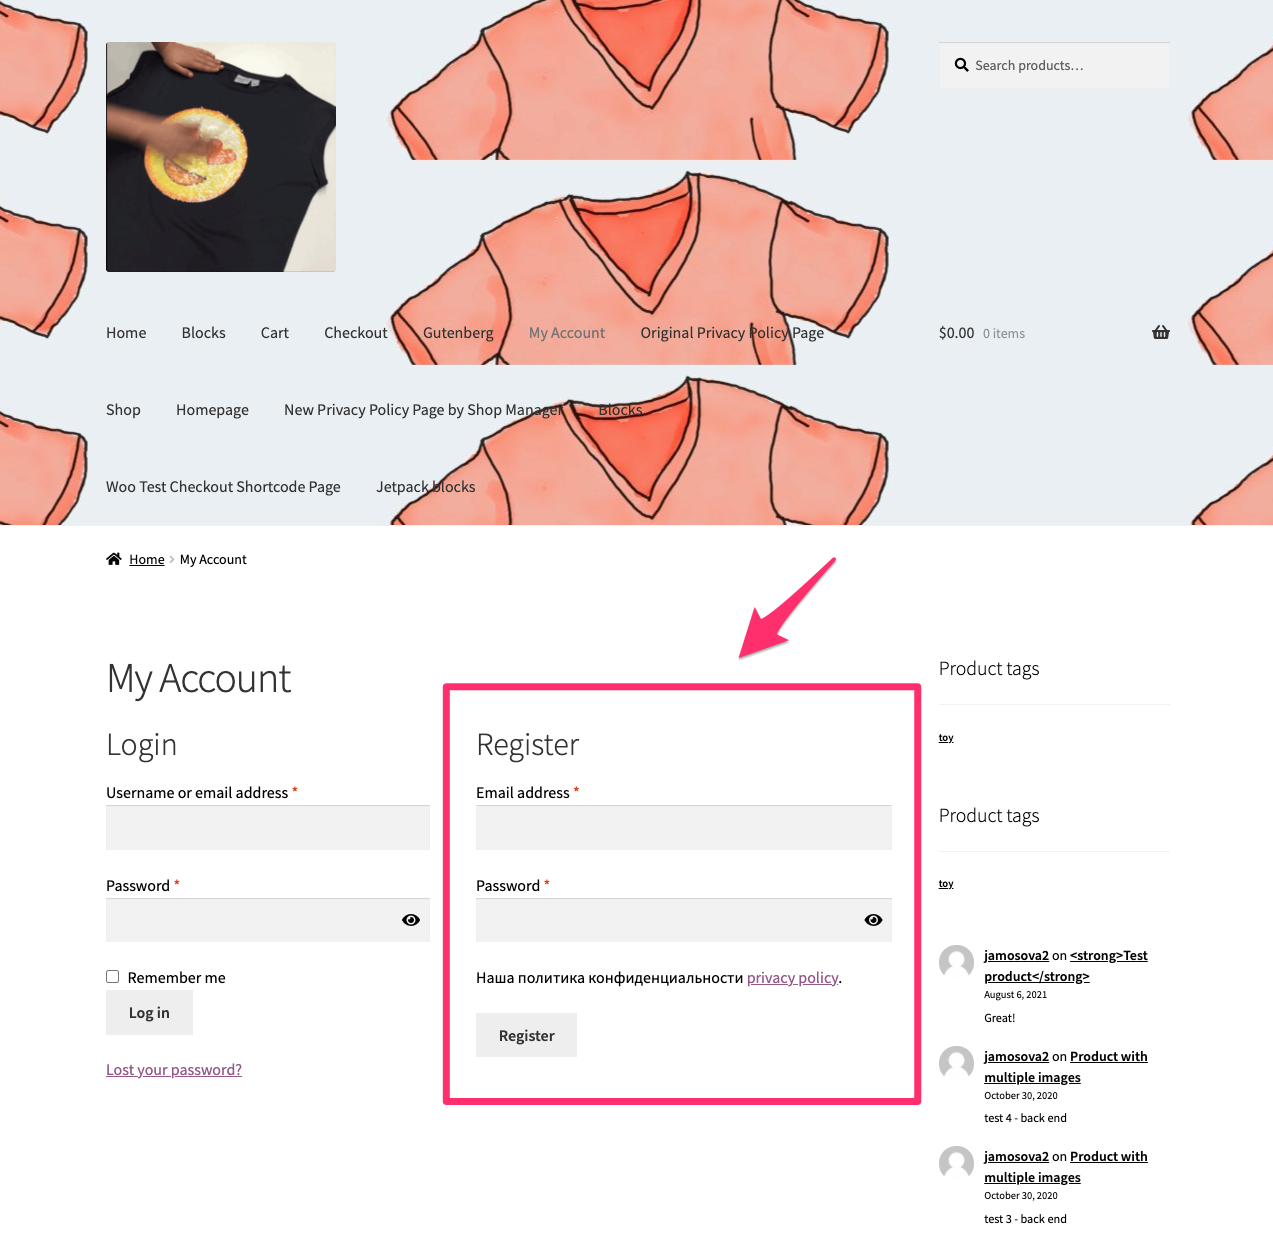Click the pizza t-shirt site logo
Viewport: 1273px width, 1235px height.
(x=220, y=156)
